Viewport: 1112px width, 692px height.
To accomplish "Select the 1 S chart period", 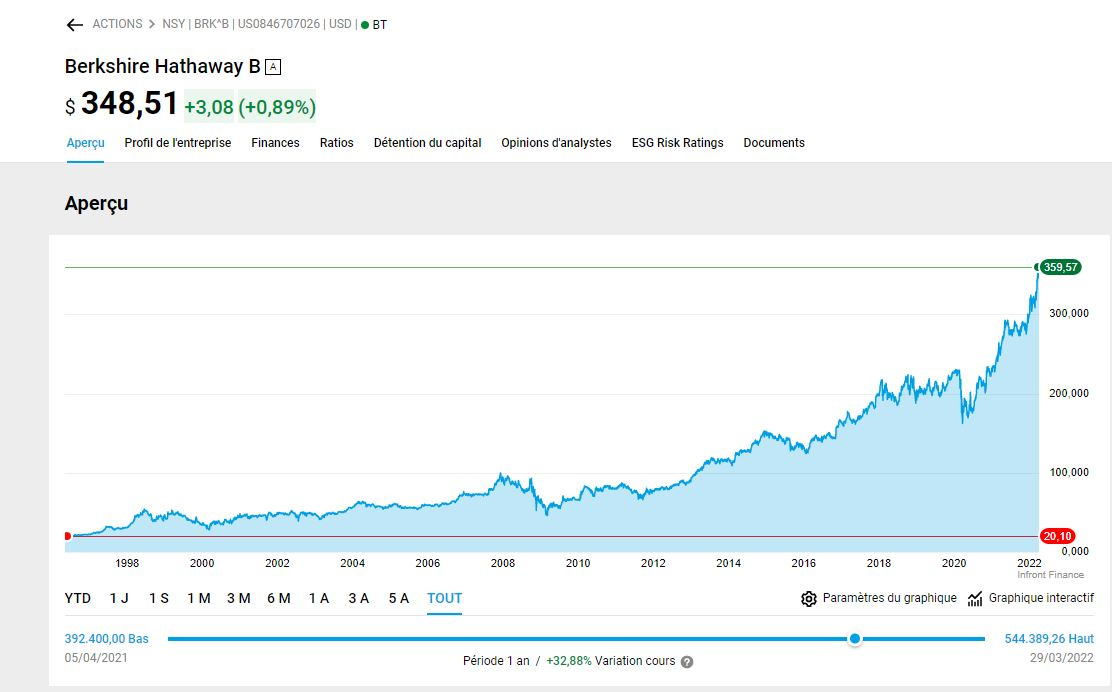I will (x=159, y=598).
